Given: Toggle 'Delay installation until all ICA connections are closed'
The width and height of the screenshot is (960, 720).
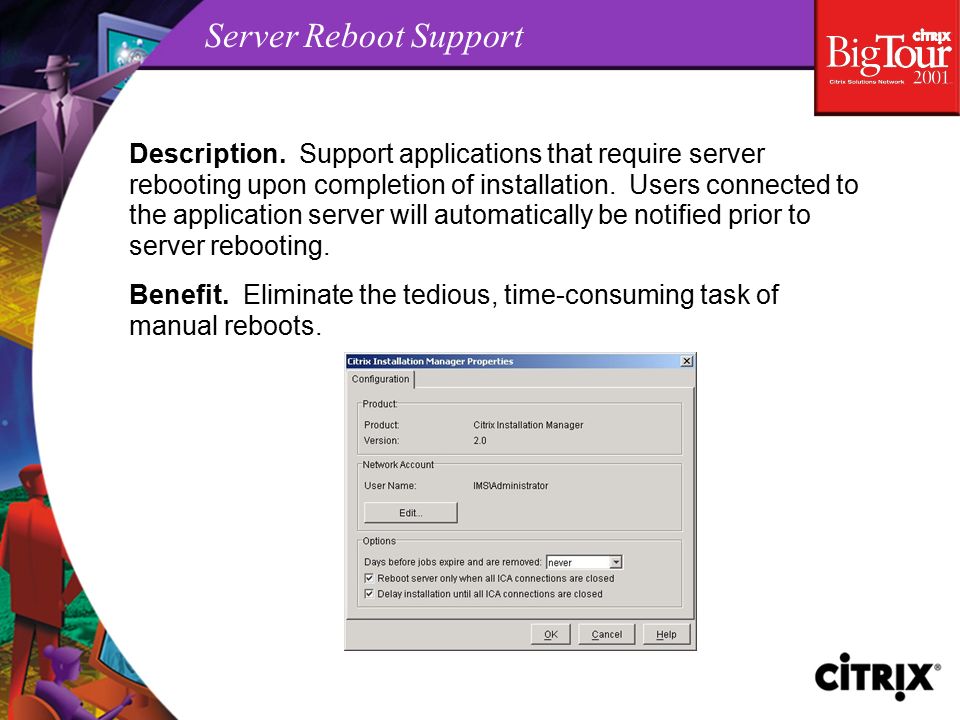Looking at the screenshot, I should click(369, 594).
